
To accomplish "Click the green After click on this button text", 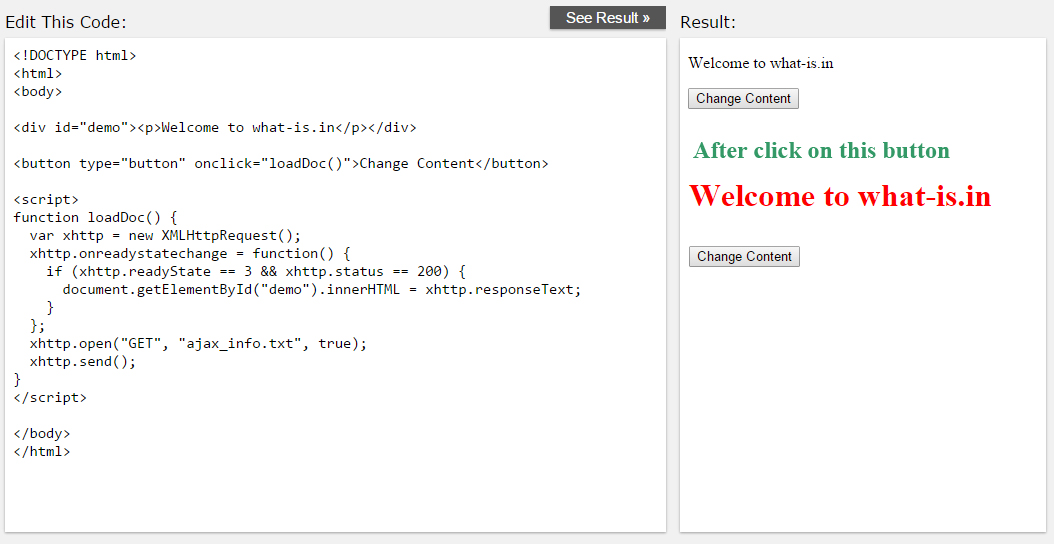I will point(821,150).
